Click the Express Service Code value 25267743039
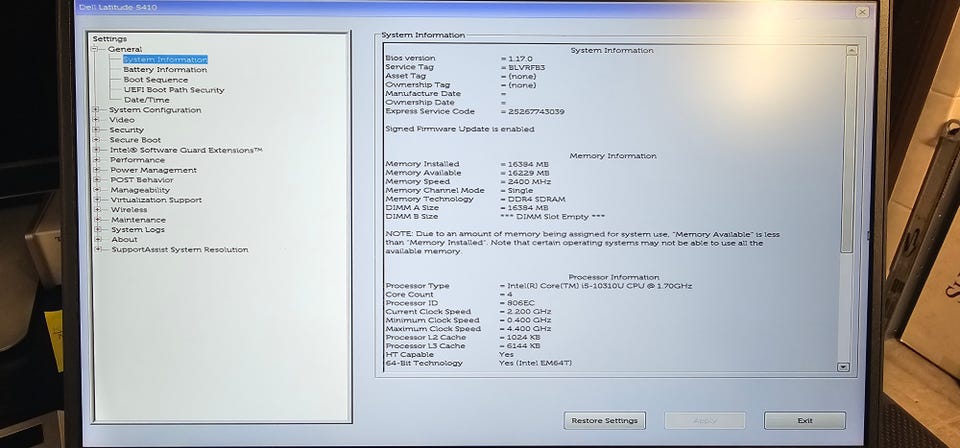 pos(536,112)
